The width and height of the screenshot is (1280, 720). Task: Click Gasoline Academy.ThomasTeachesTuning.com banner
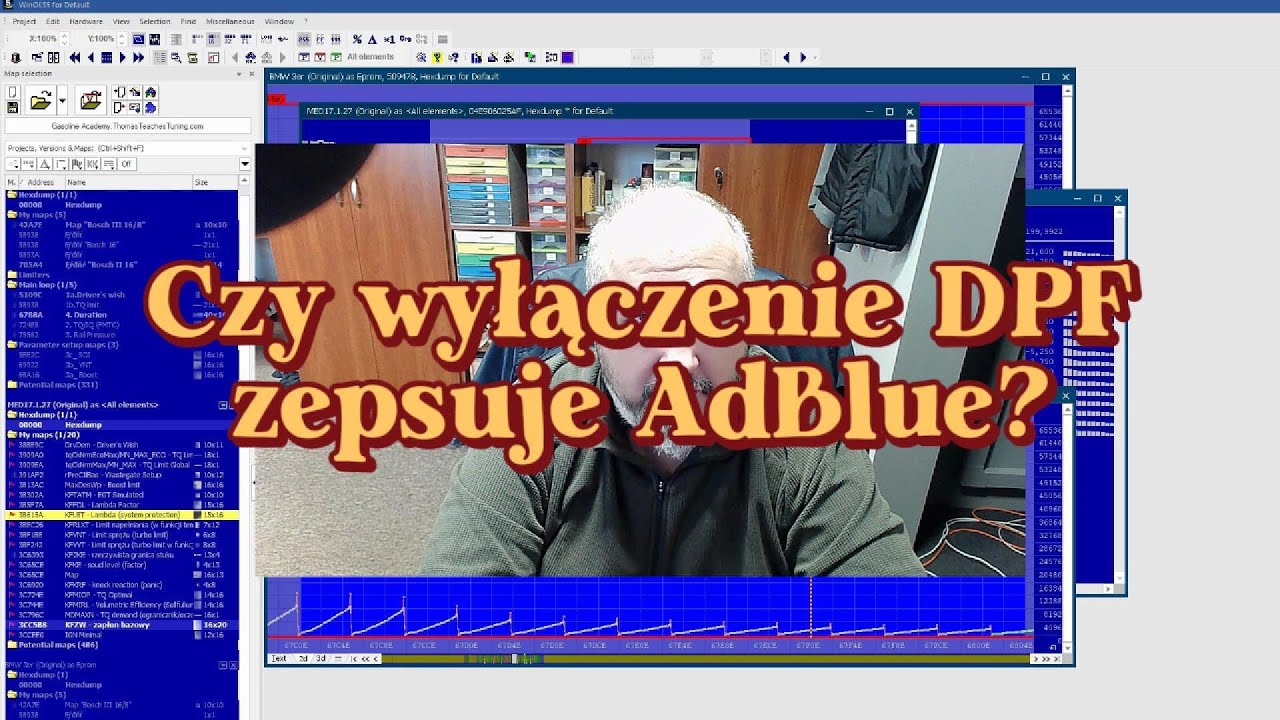127,126
